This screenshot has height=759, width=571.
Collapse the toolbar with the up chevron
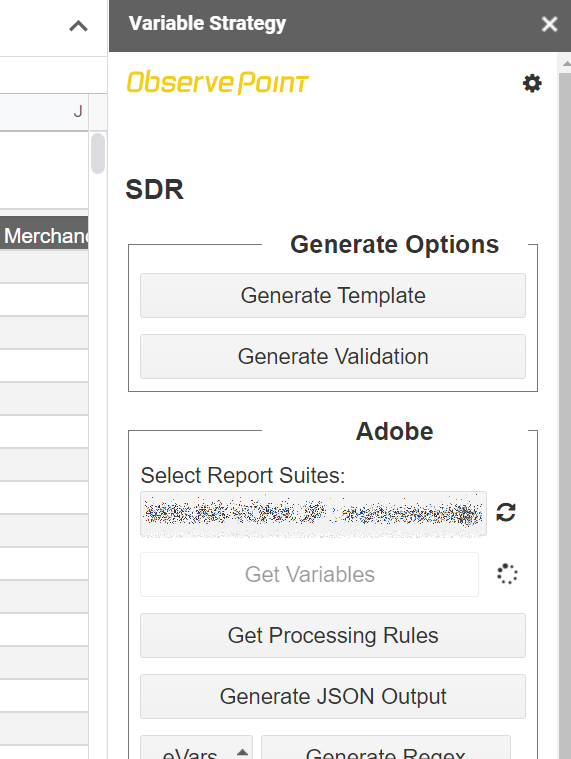(x=78, y=26)
